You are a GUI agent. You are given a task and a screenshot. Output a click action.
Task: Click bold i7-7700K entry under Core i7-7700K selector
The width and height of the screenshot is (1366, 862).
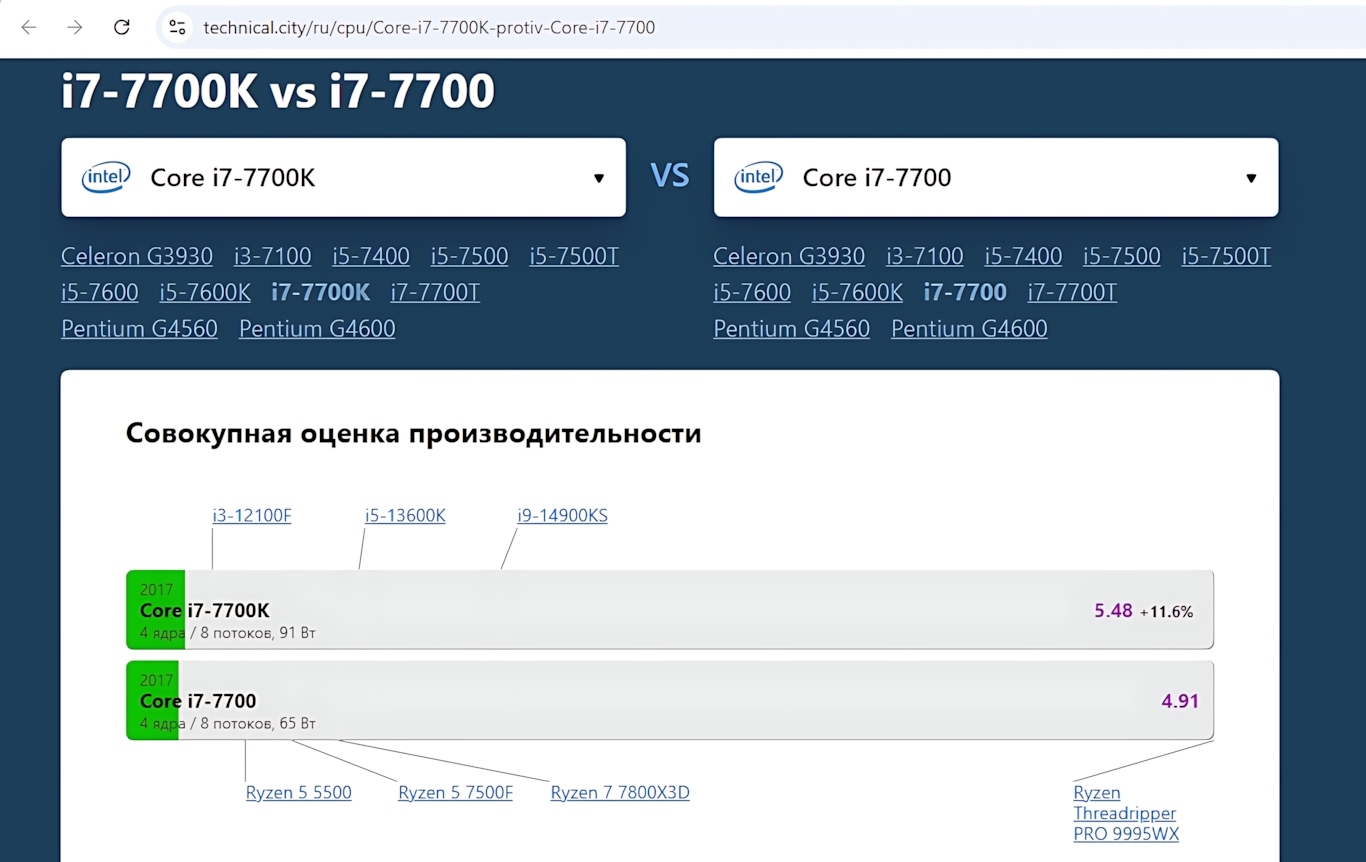click(321, 292)
